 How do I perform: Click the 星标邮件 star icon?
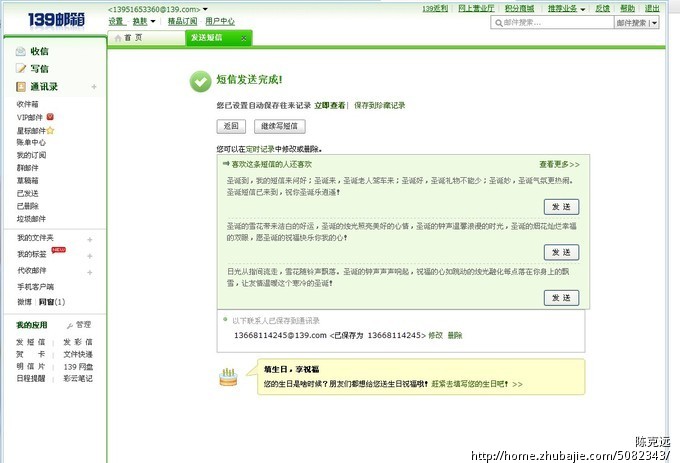pos(50,130)
